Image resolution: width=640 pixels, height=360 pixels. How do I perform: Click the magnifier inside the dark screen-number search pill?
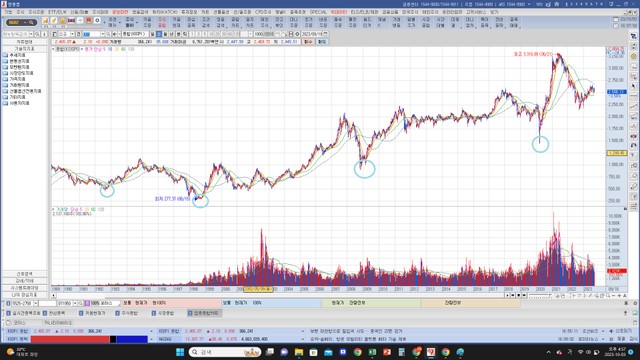31,22
